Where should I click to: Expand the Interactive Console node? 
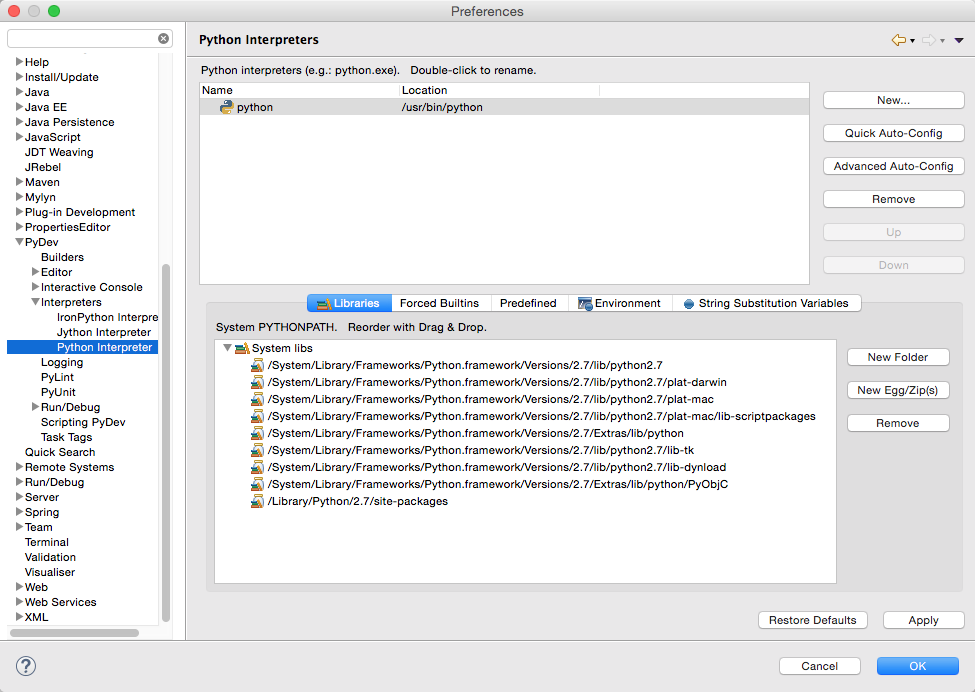tap(35, 287)
